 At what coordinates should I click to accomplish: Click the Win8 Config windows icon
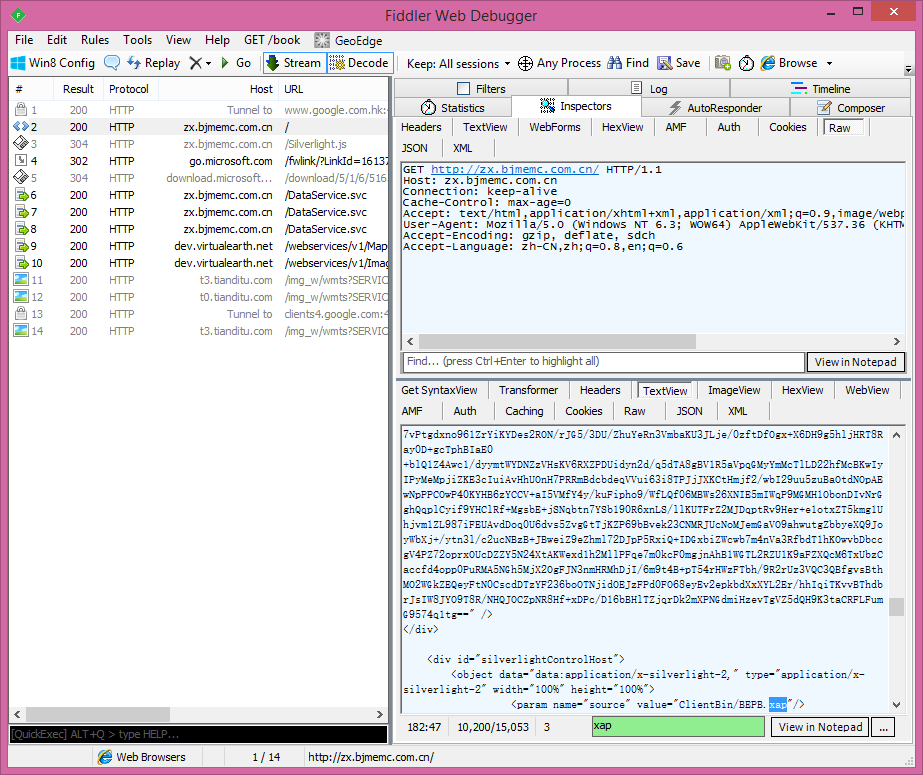click(18, 63)
